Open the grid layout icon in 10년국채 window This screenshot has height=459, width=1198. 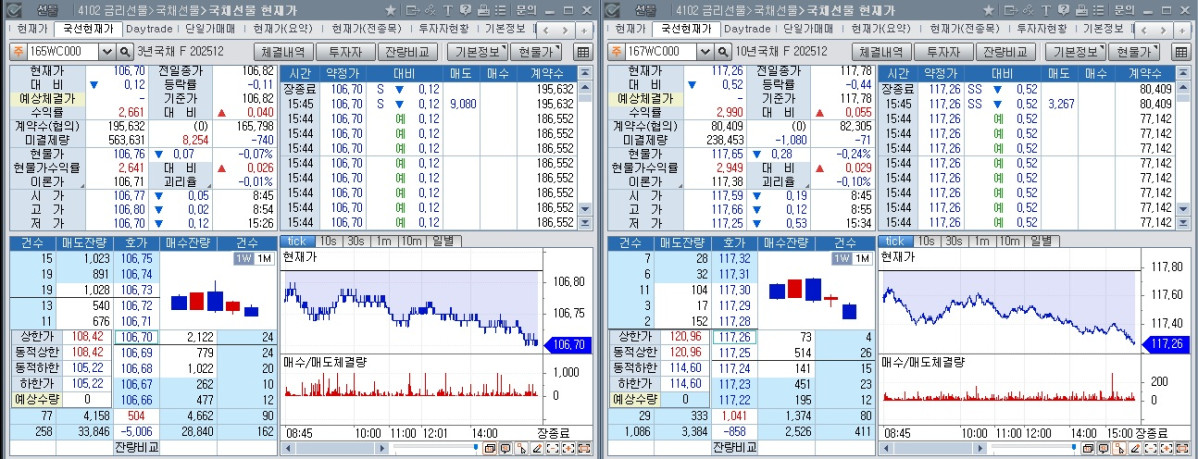1181,52
